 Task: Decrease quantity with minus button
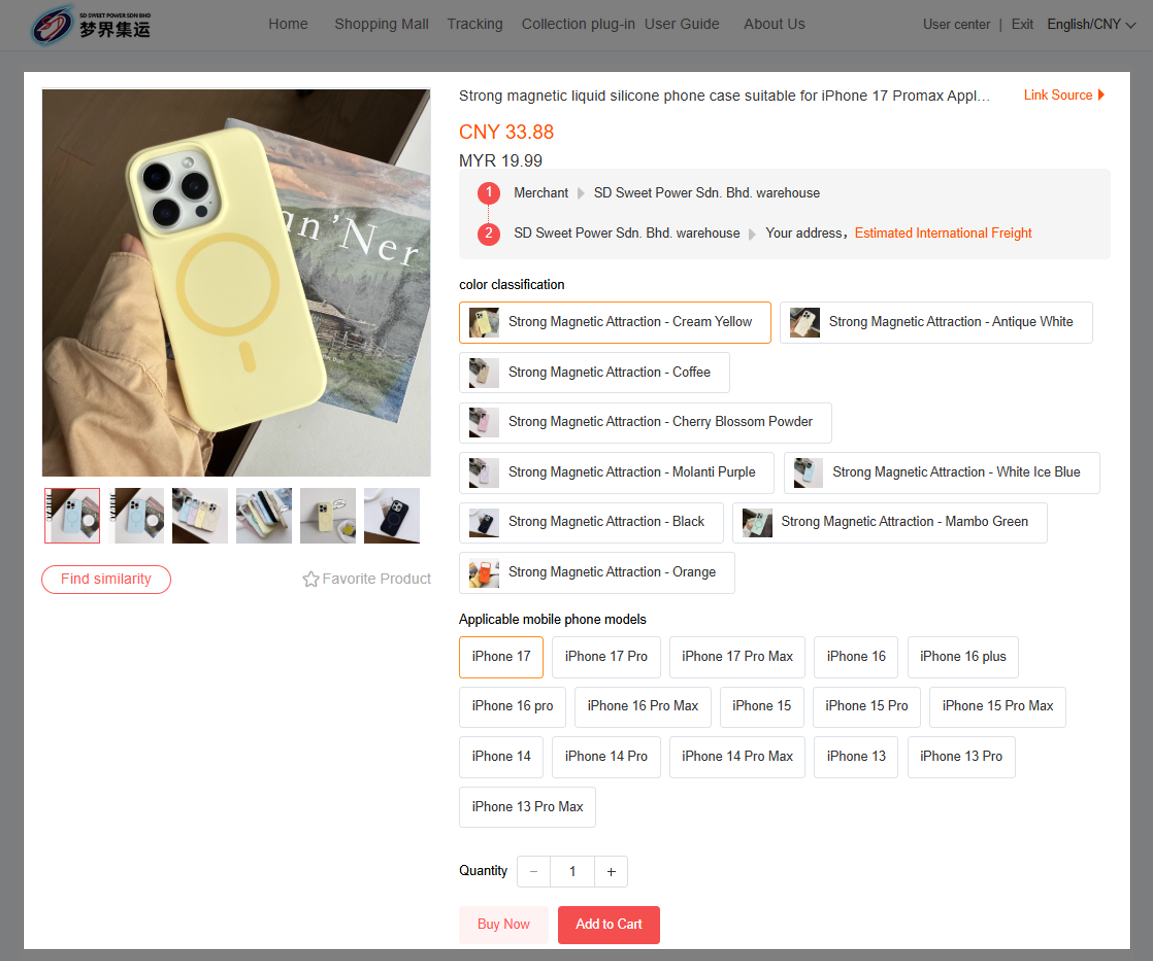click(x=534, y=872)
